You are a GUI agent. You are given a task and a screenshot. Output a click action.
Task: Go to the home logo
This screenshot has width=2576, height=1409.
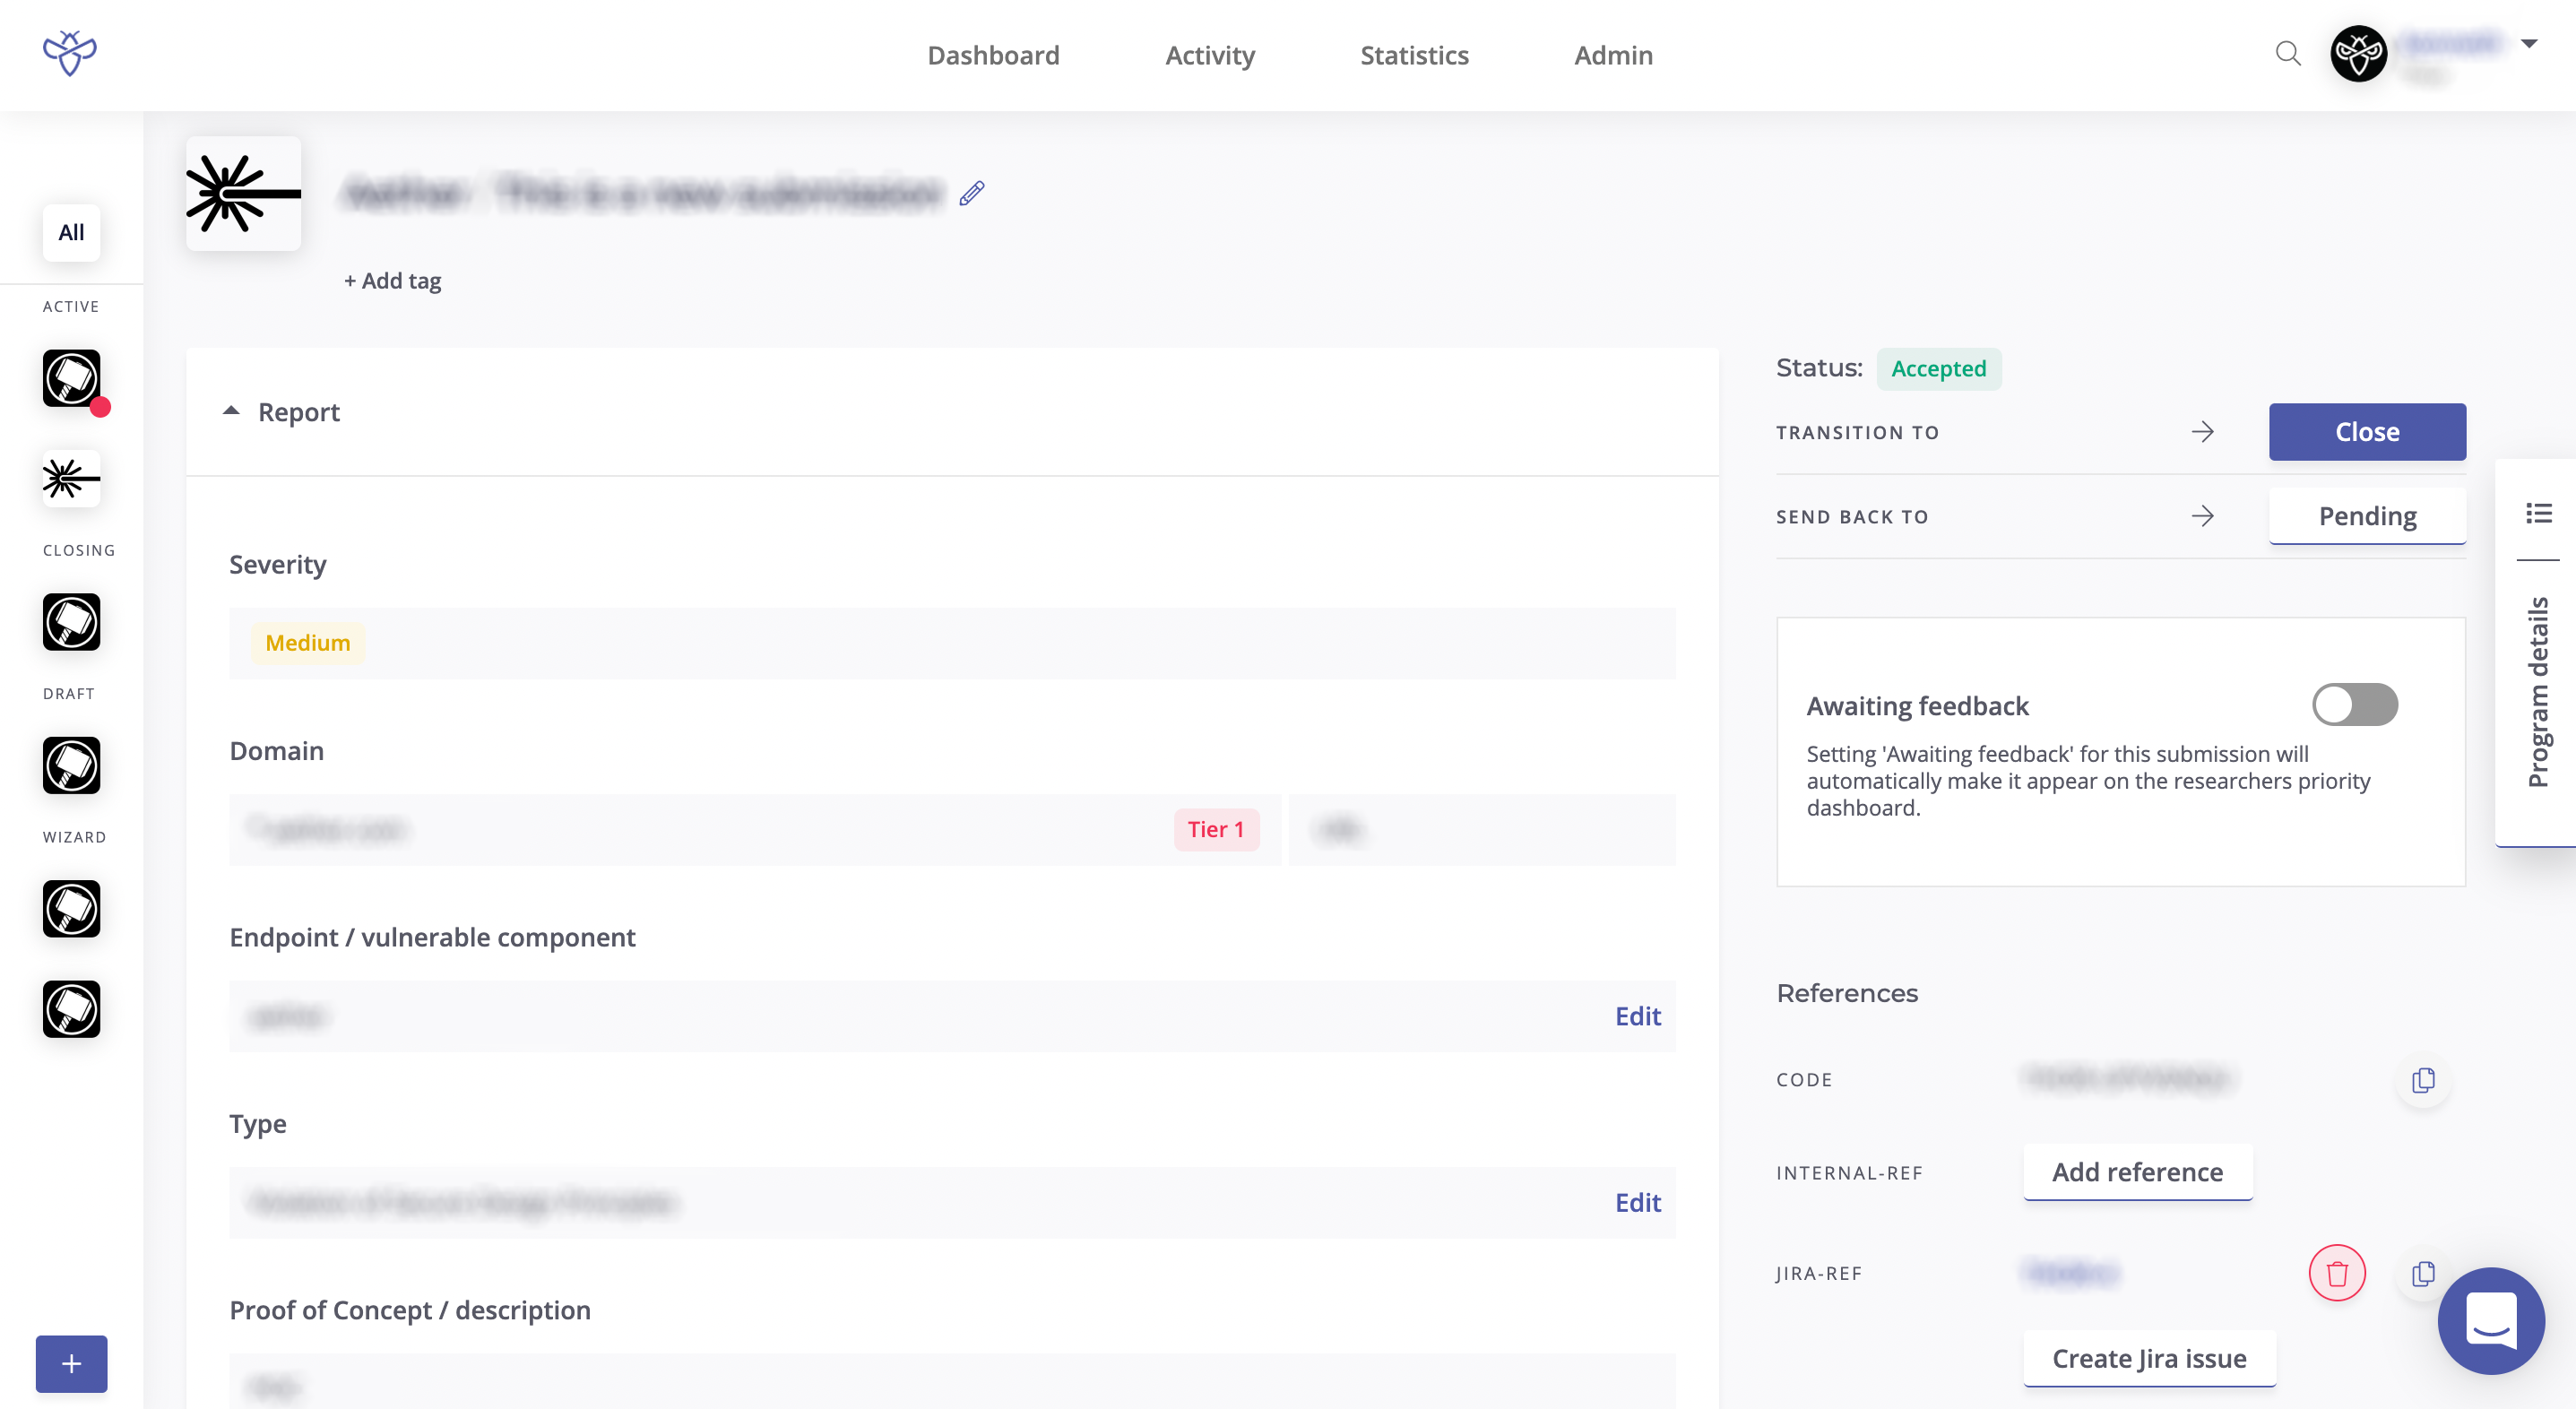(70, 54)
